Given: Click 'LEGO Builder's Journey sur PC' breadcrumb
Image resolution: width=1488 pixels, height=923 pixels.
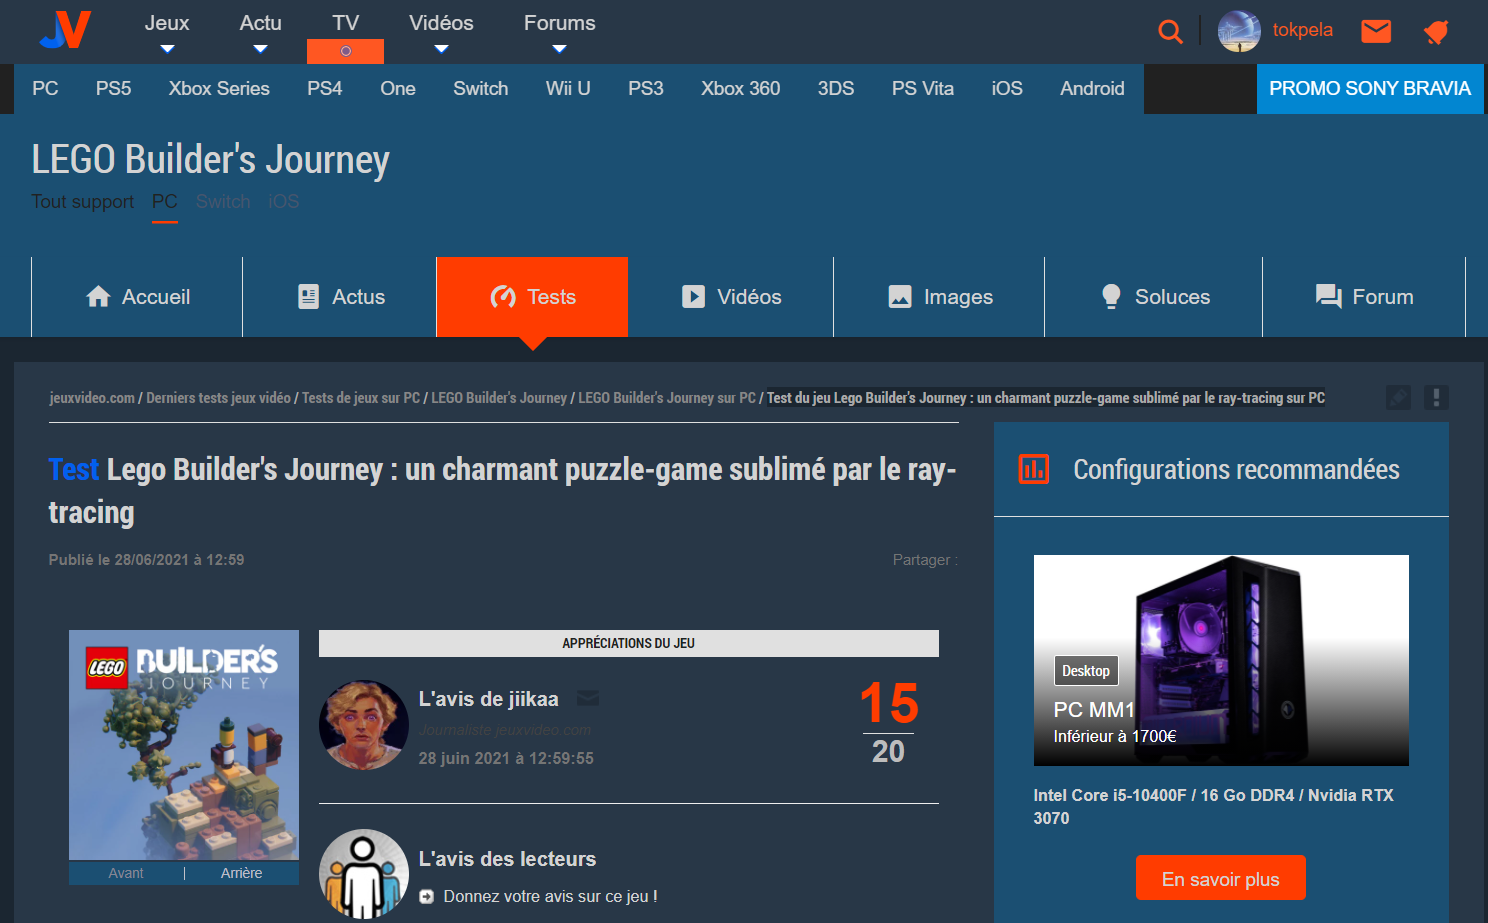Looking at the screenshot, I should point(667,398).
